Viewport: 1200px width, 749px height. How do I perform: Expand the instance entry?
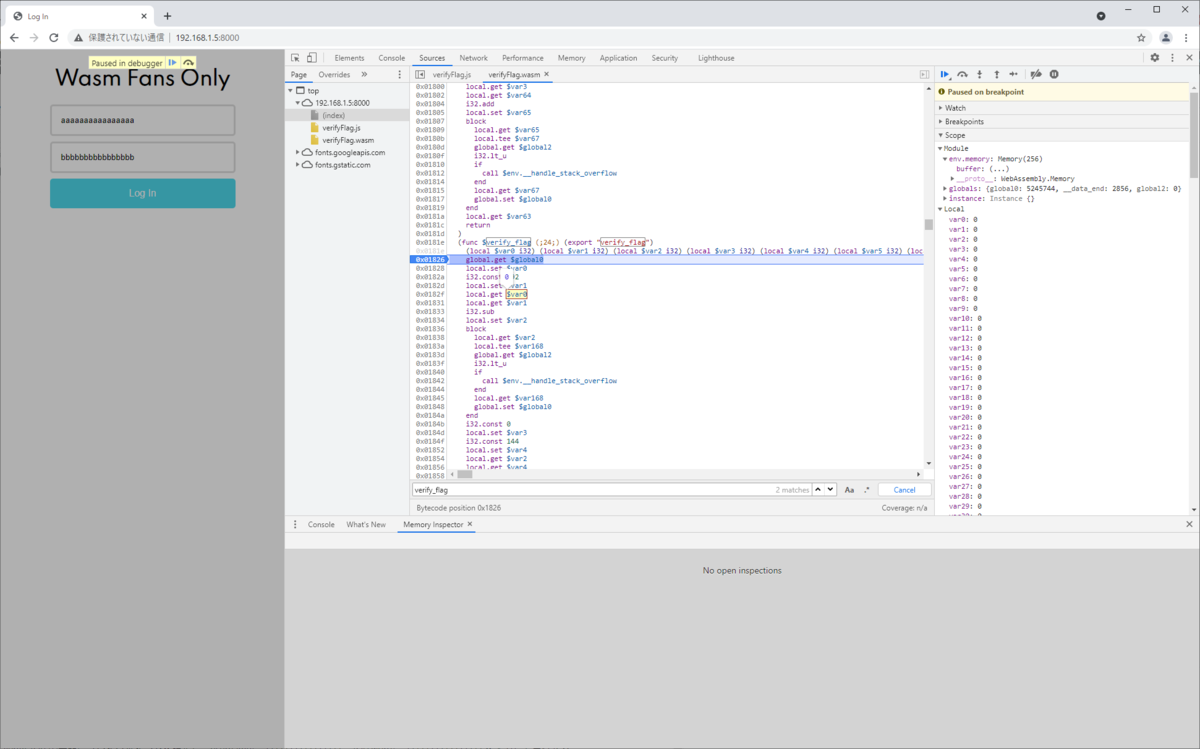pyautogui.click(x=946, y=198)
